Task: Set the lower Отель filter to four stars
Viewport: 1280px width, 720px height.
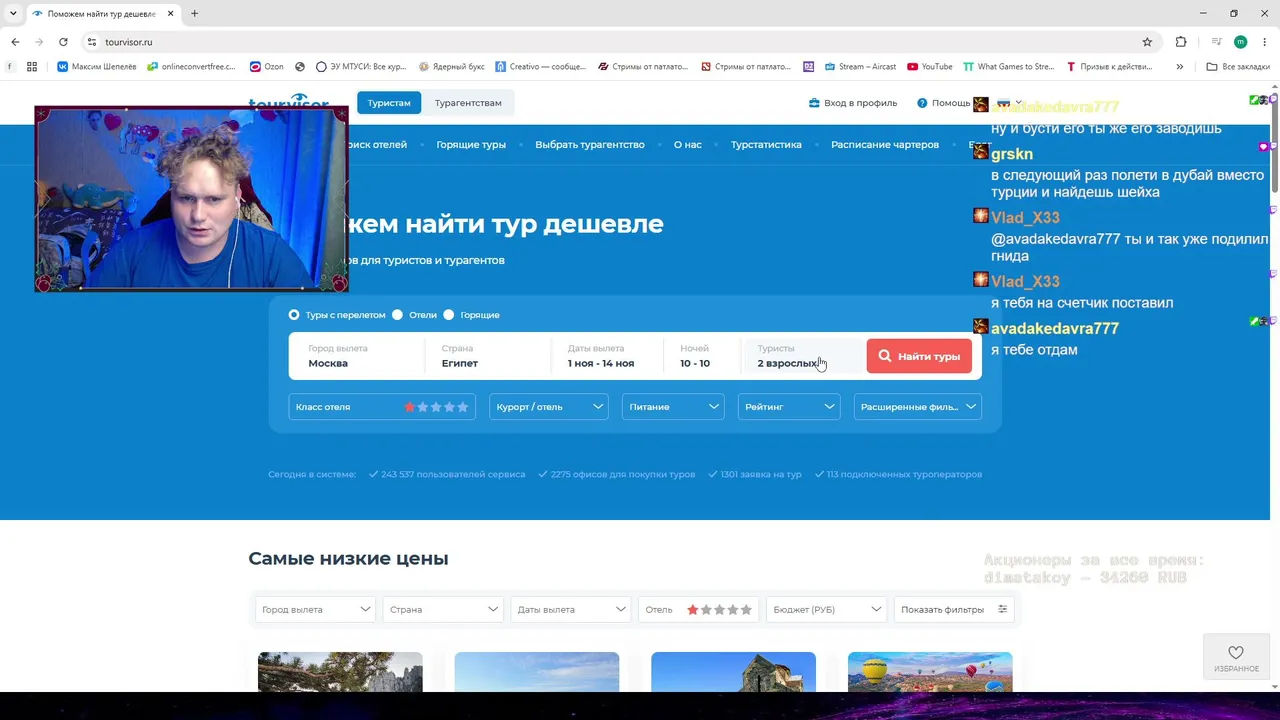Action: [732, 610]
